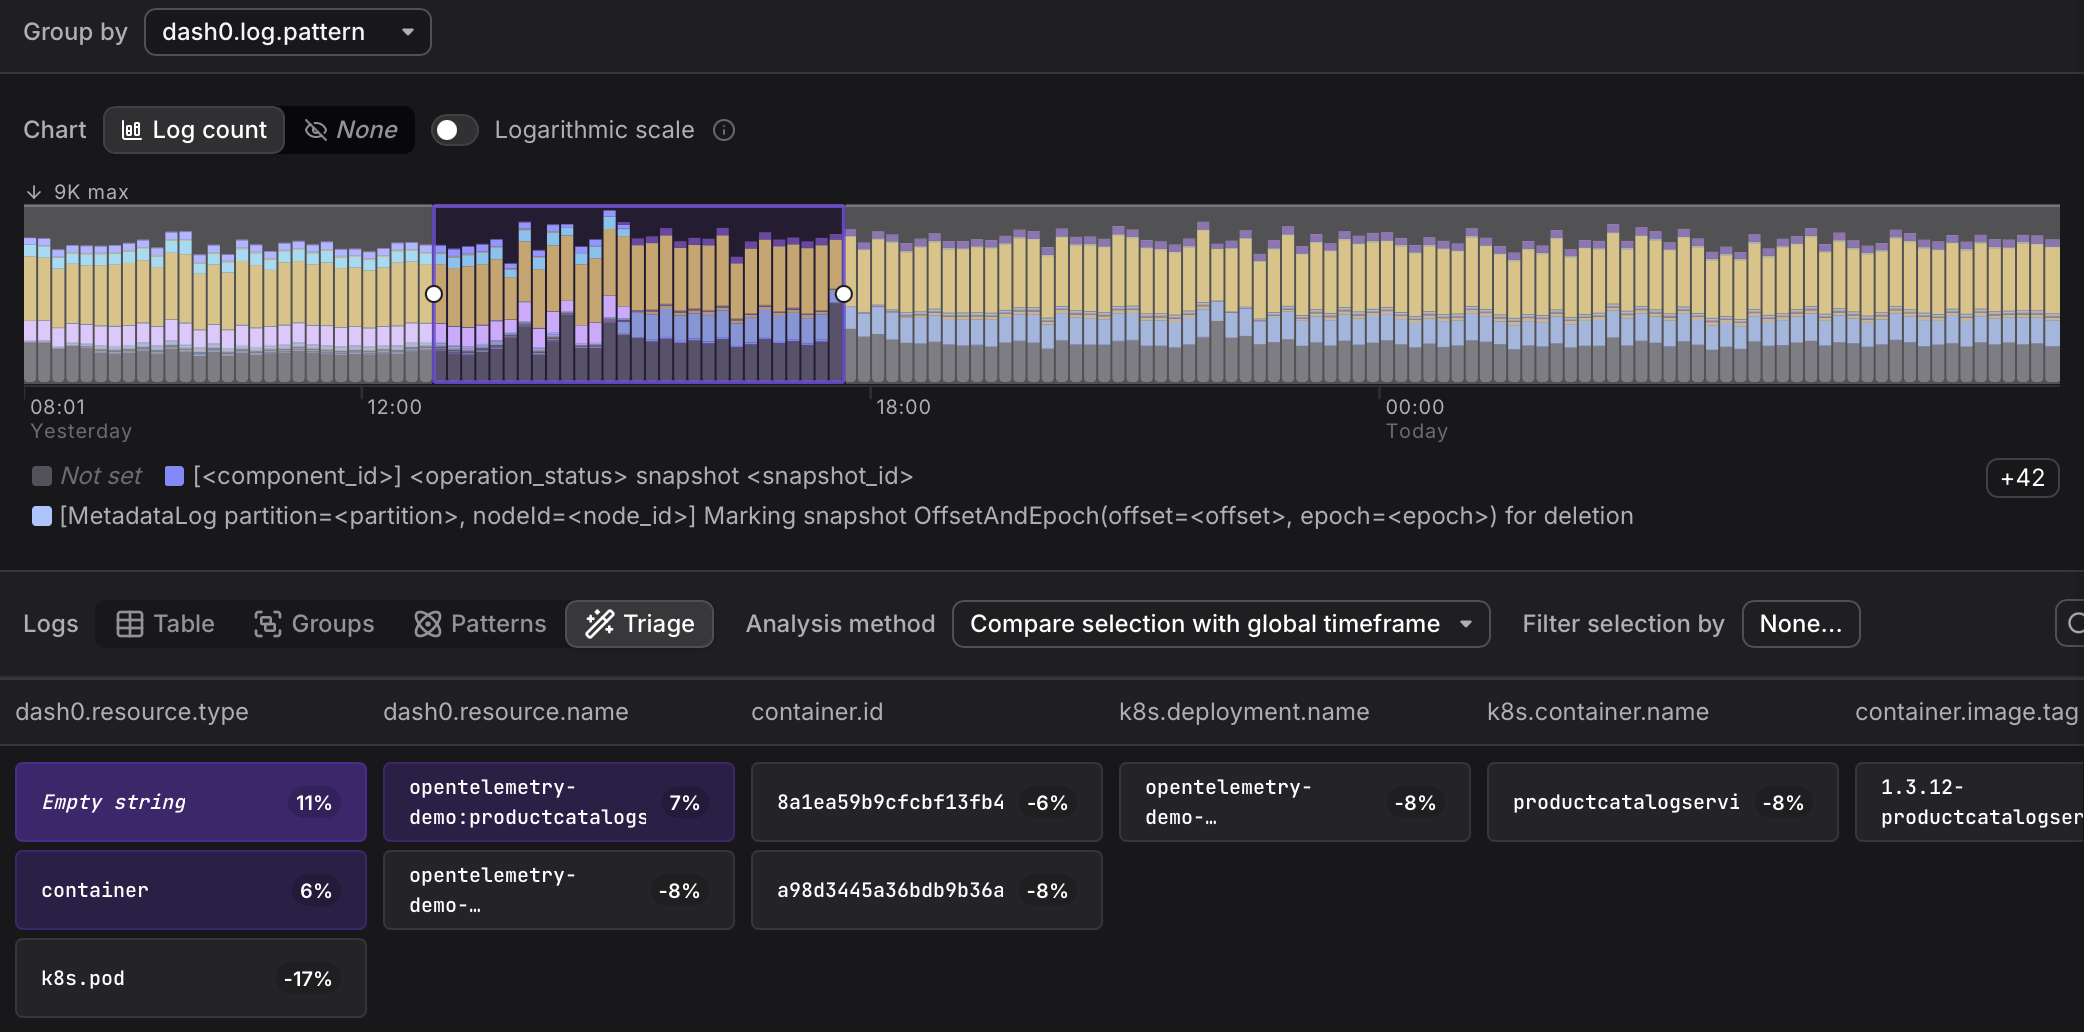Click the Log count bar chart icon
This screenshot has height=1032, width=2084.
[x=131, y=130]
